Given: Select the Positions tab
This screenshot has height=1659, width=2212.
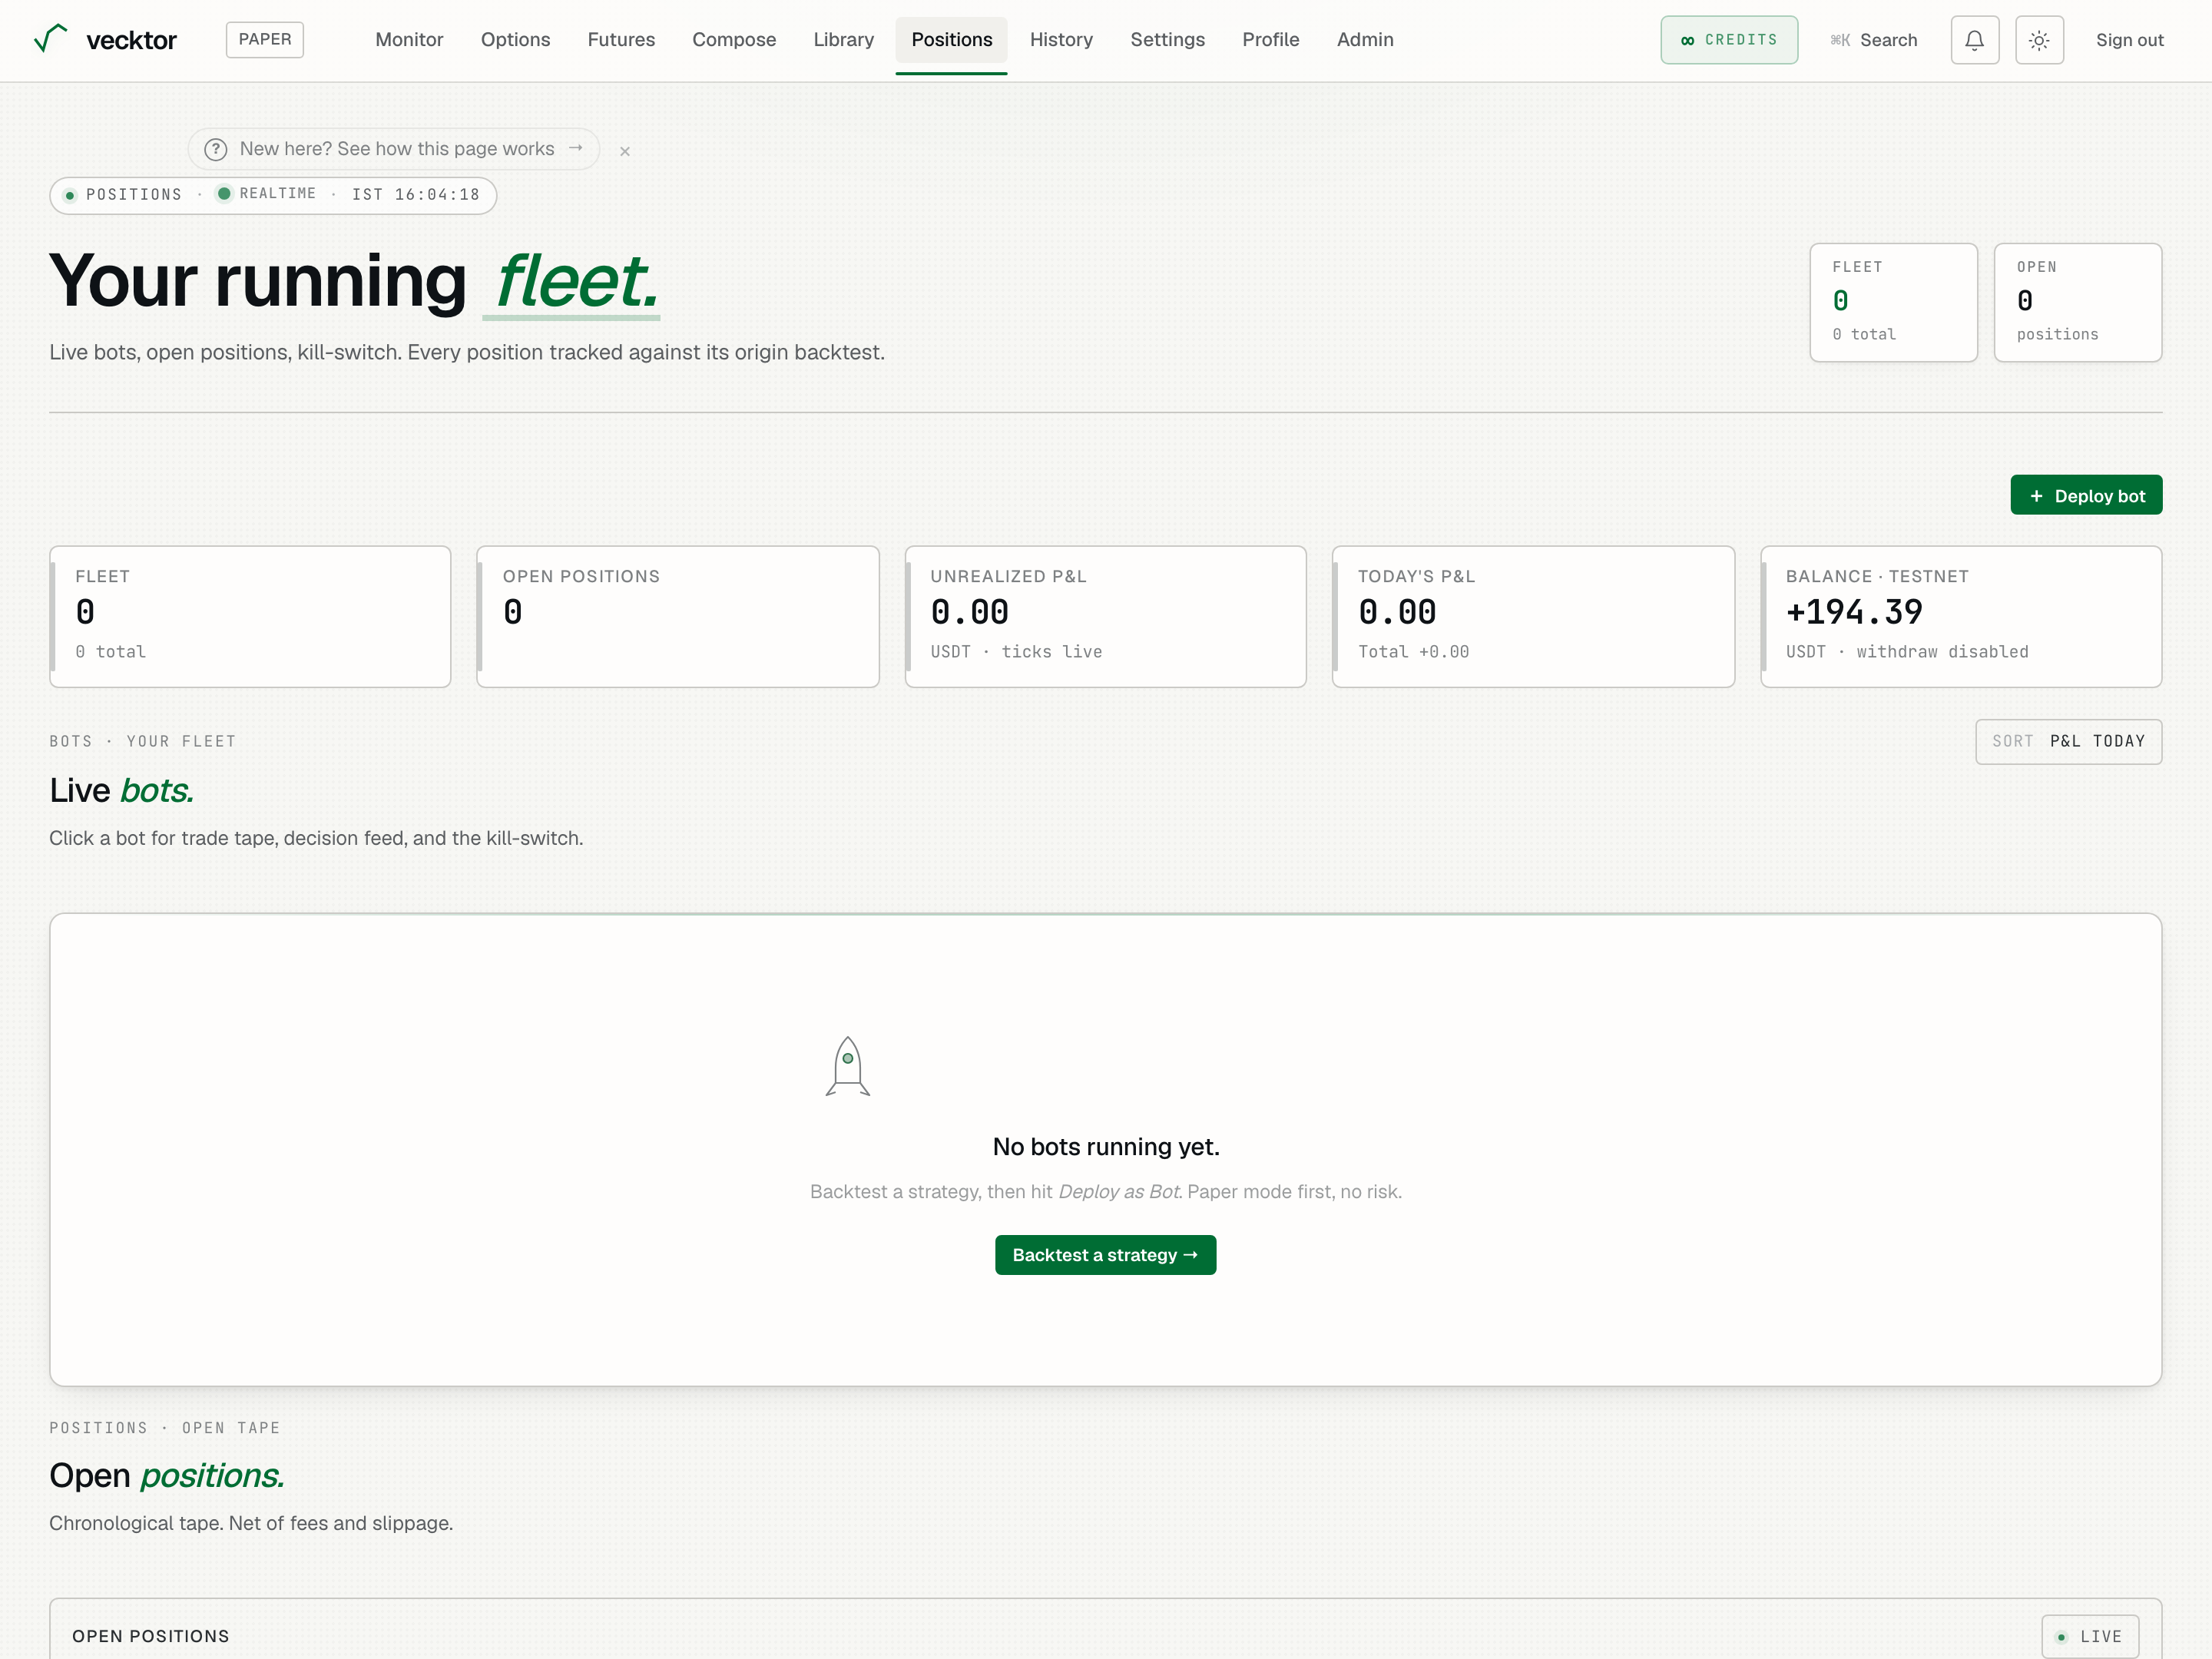Looking at the screenshot, I should [x=951, y=40].
